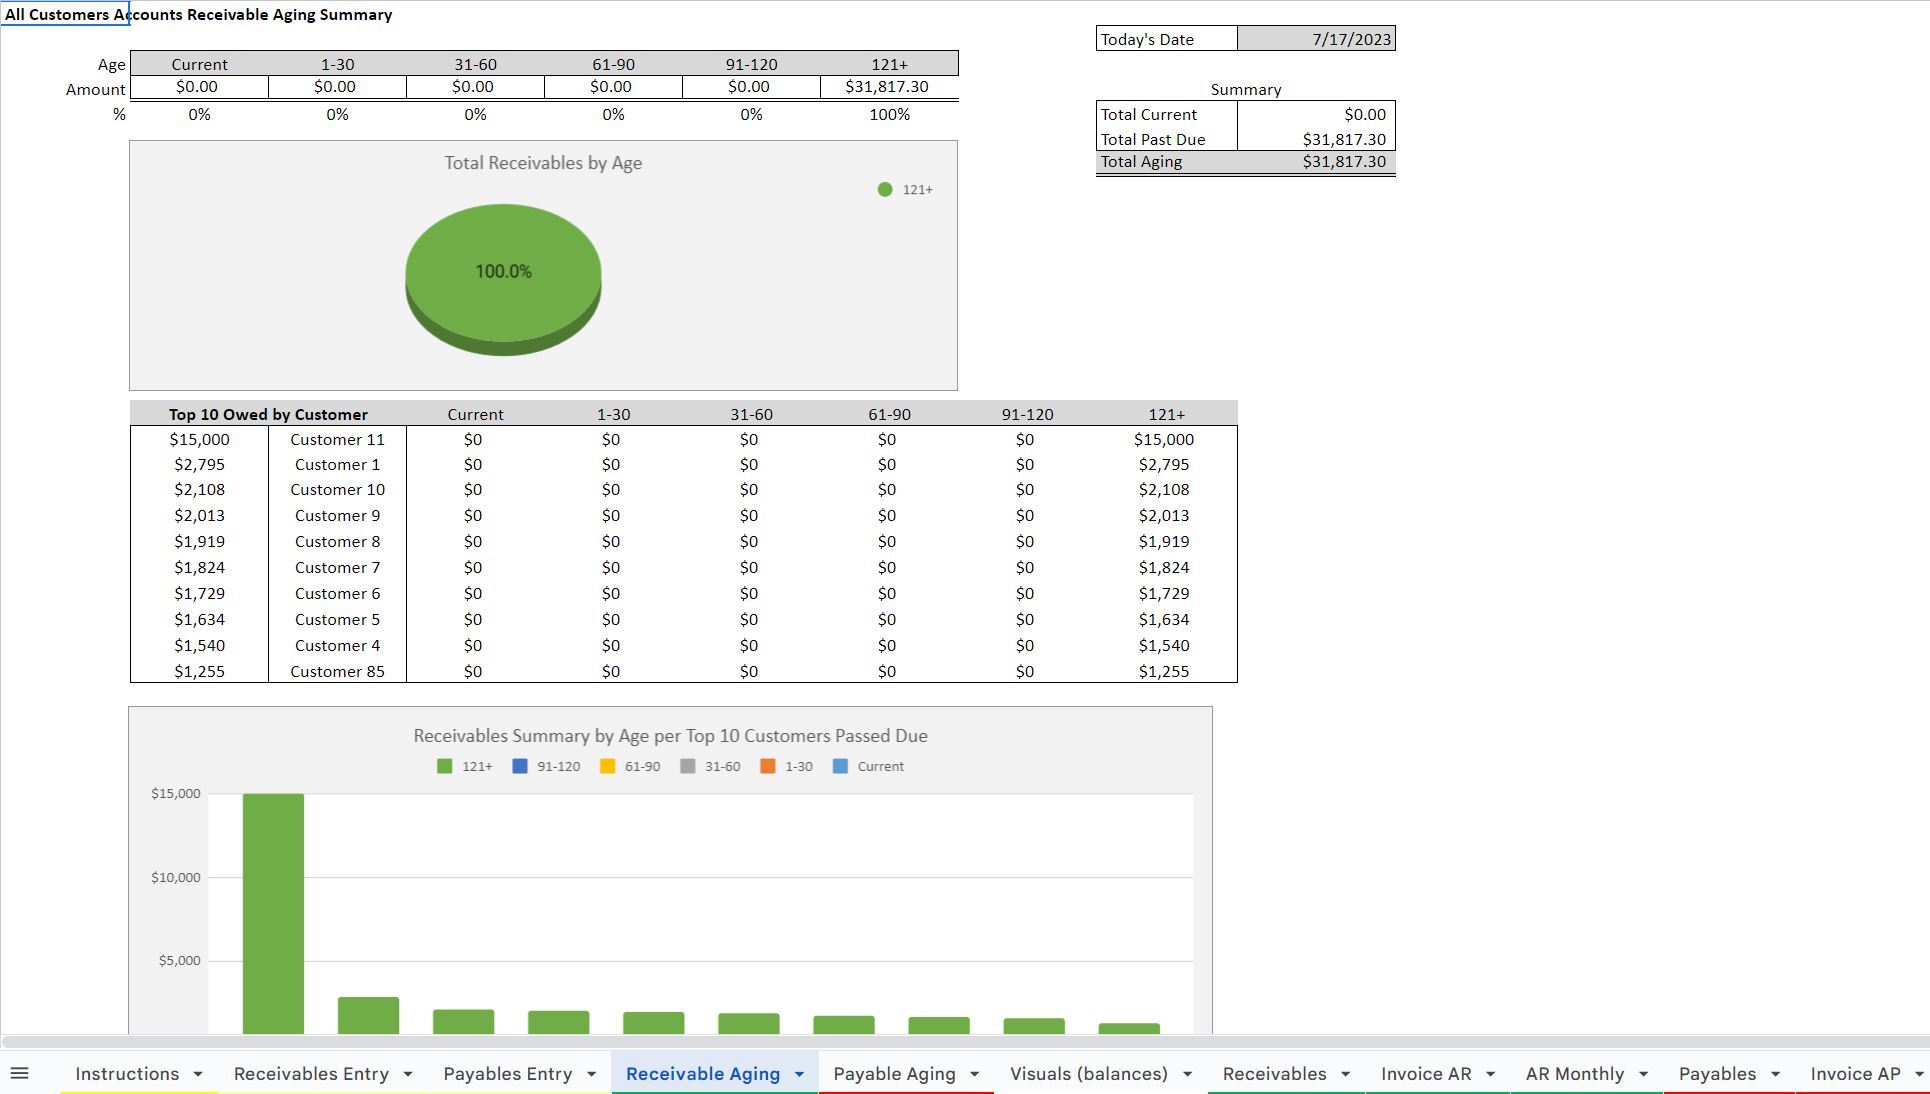Open Visuals (balances) tab dropdown arrow
1930x1094 pixels.
point(1188,1075)
